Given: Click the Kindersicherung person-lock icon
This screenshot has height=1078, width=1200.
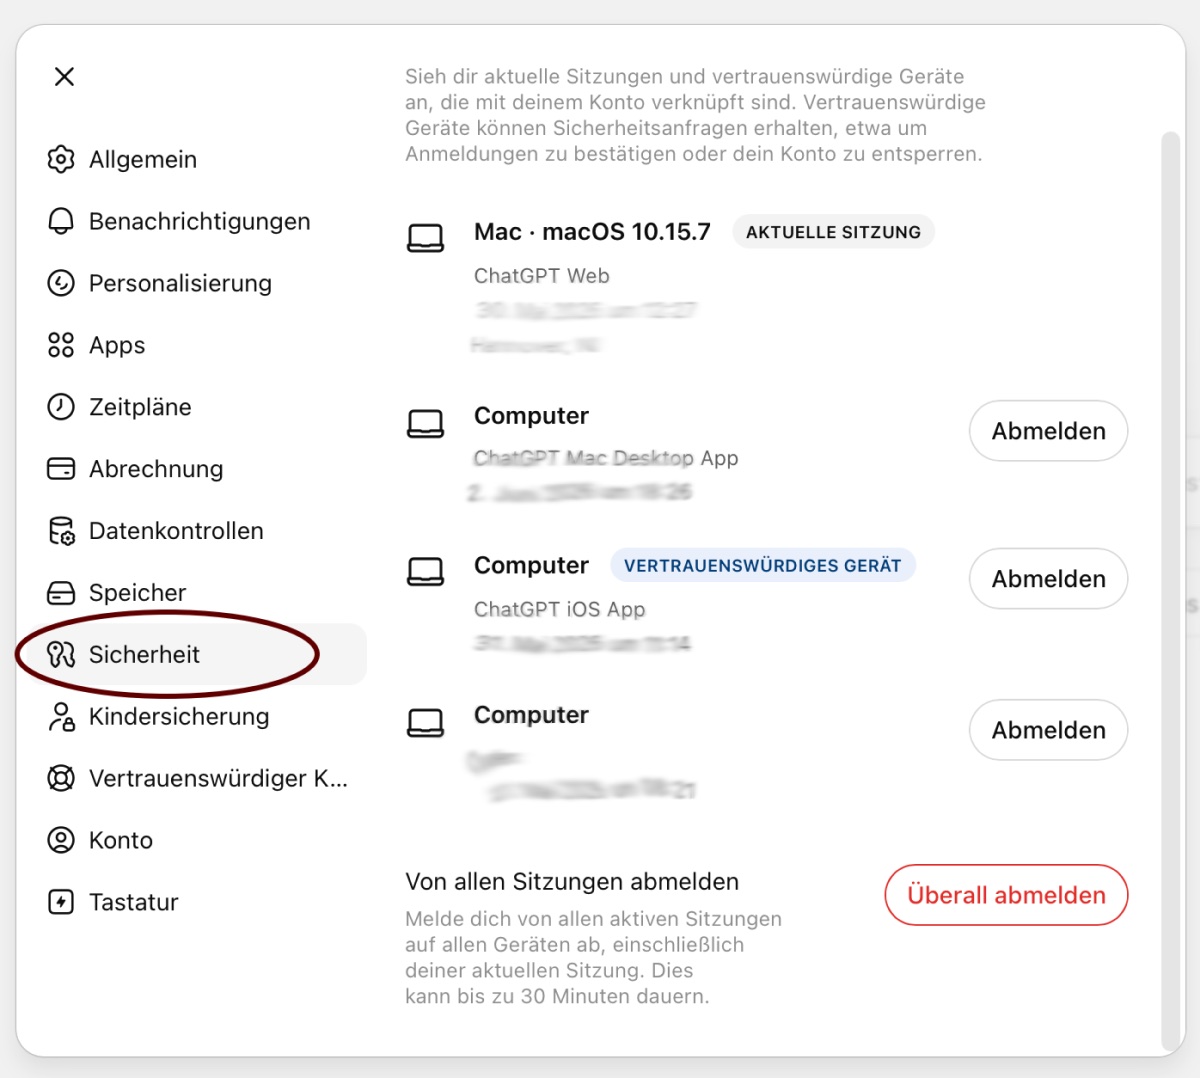Looking at the screenshot, I should [x=61, y=717].
